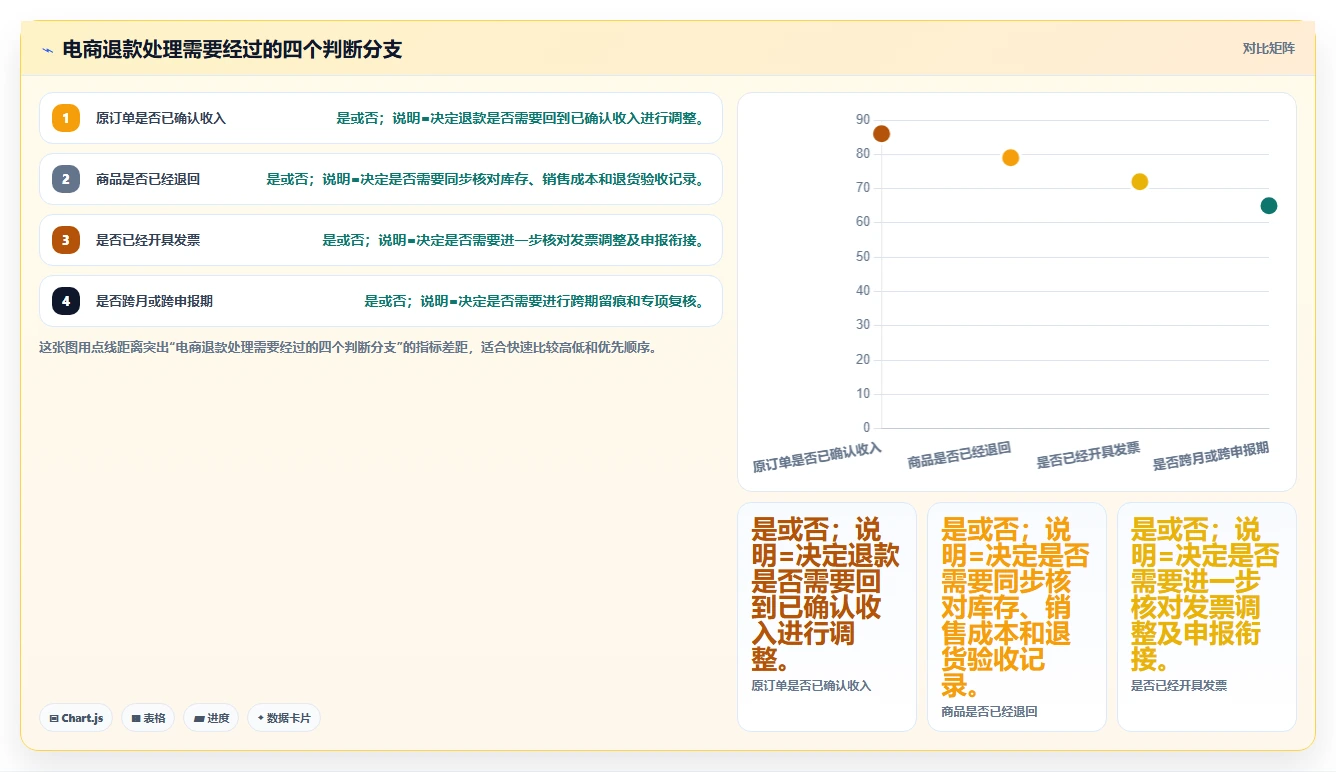Click the y-axis value 90
The width and height of the screenshot is (1336, 772).
pos(863,119)
